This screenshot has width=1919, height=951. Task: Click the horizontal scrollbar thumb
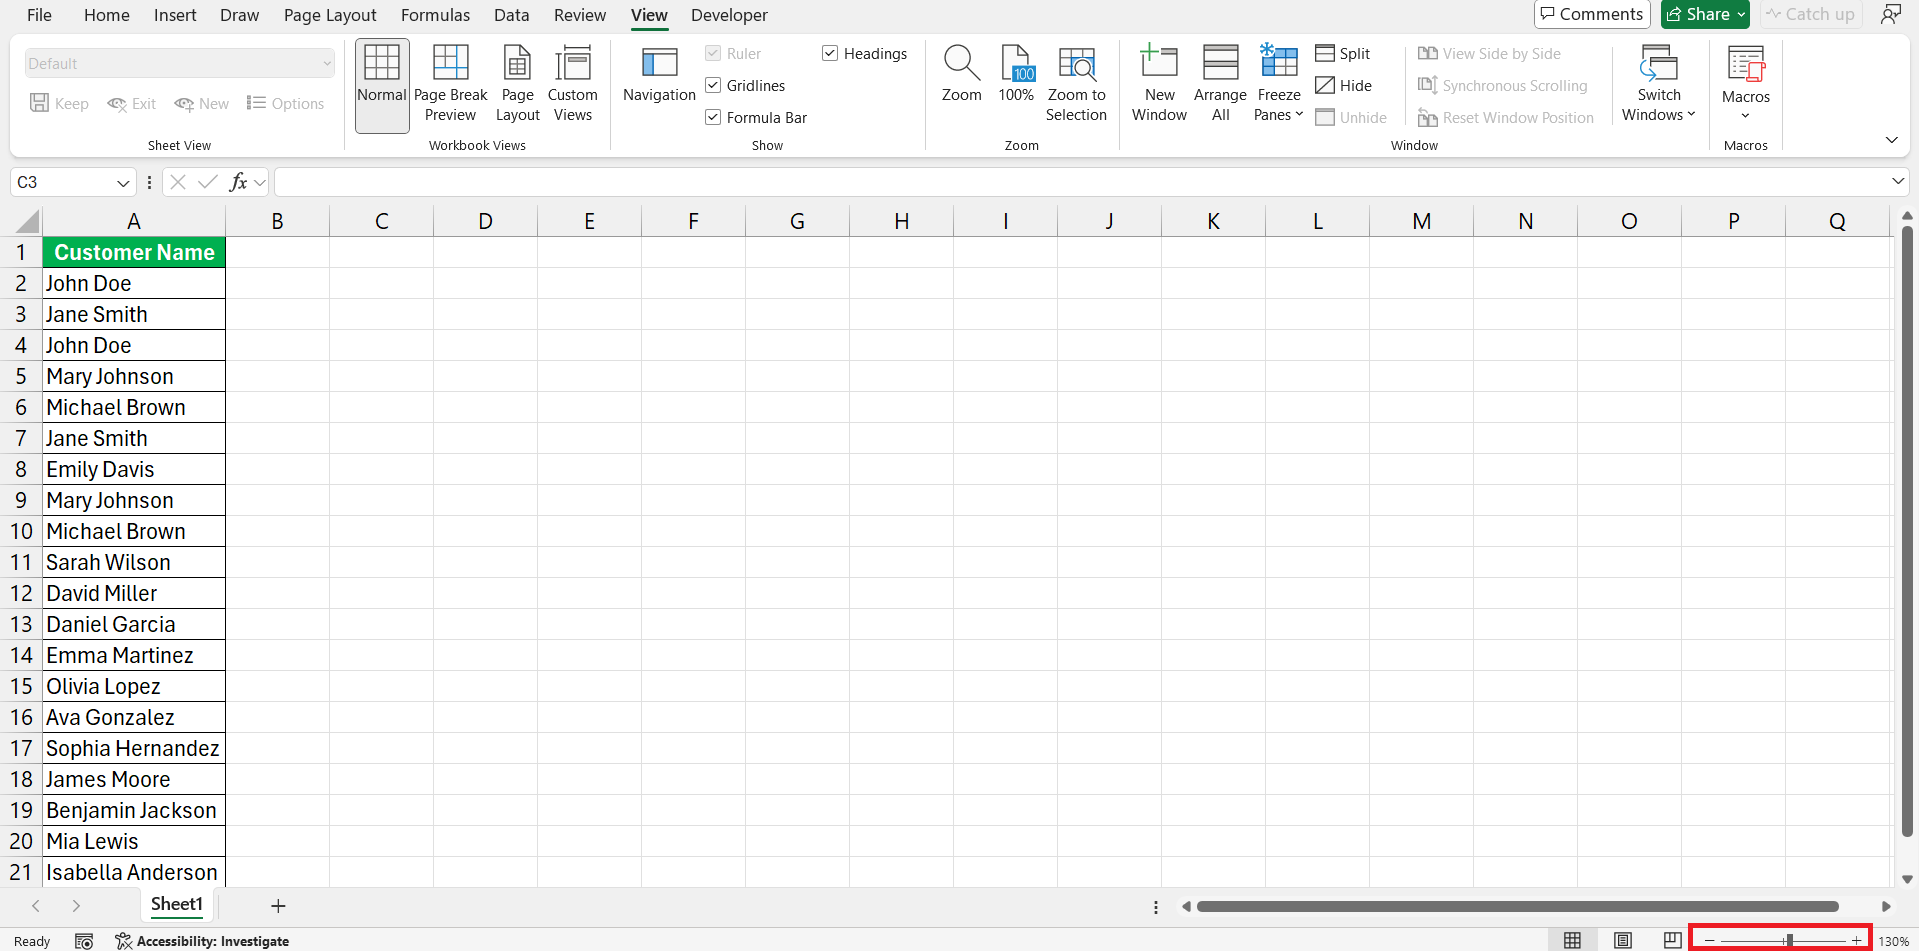pyautogui.click(x=1517, y=906)
